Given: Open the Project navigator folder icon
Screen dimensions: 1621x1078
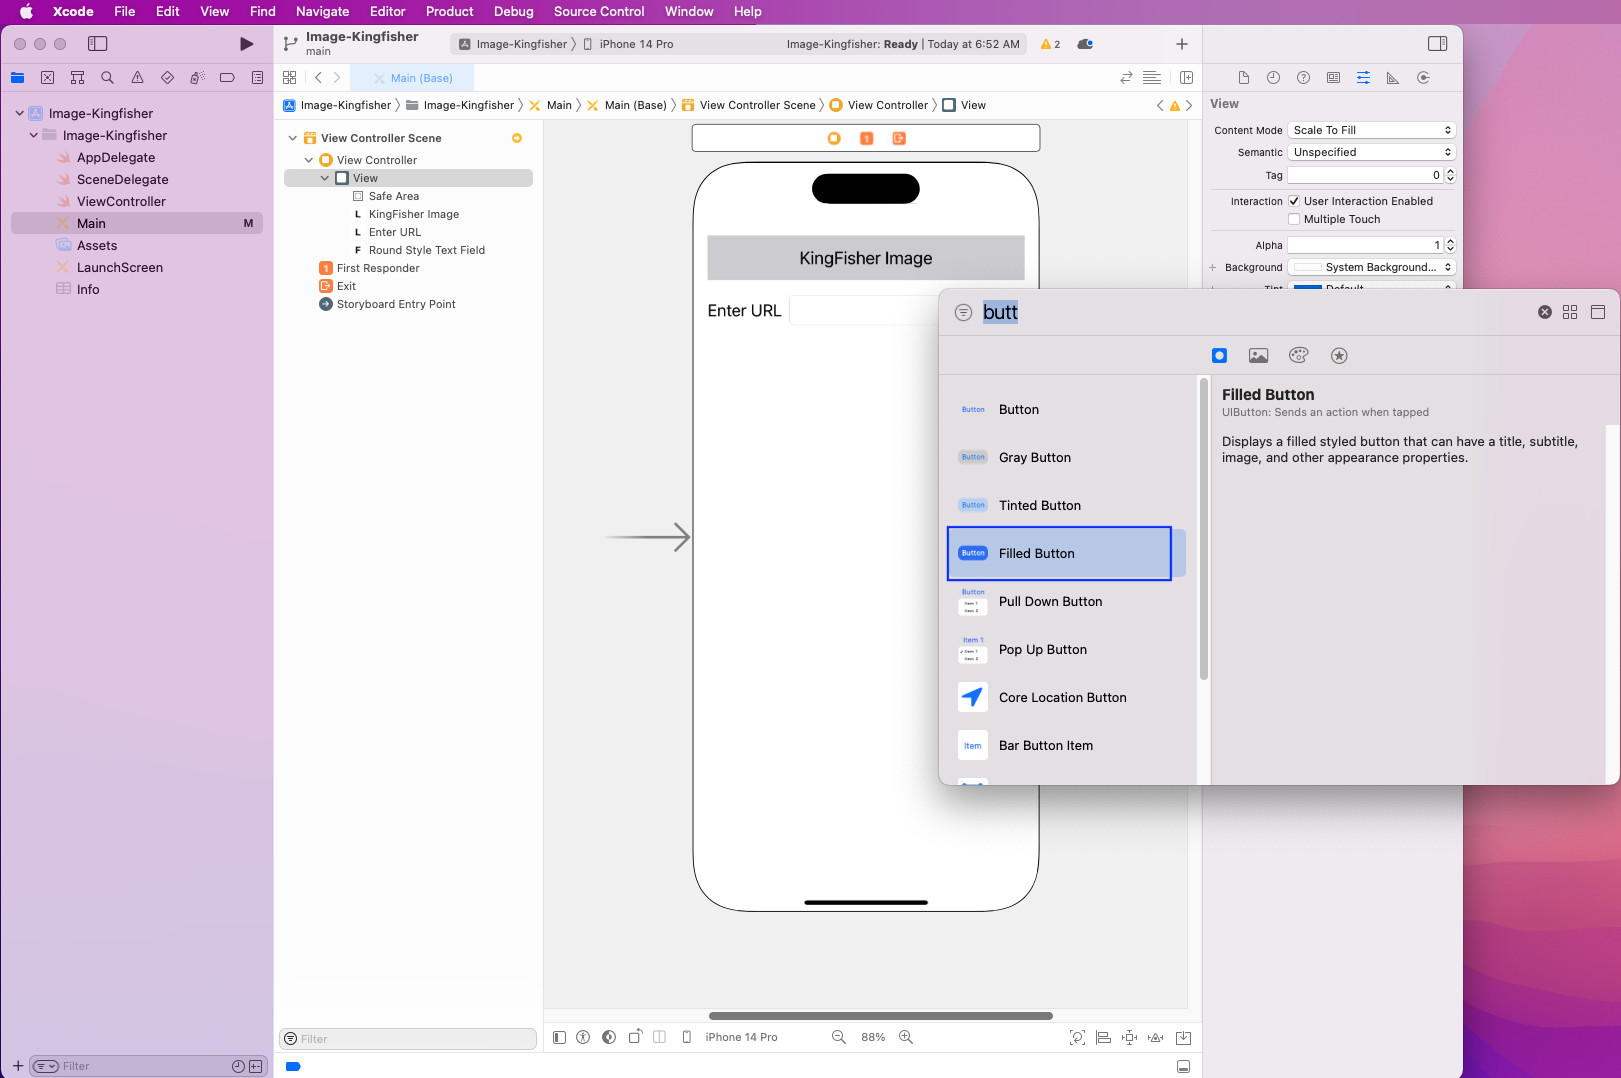Looking at the screenshot, I should (17, 78).
